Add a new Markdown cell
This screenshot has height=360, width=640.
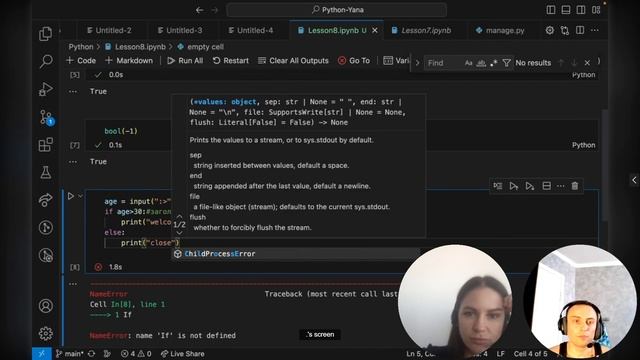pyautogui.click(x=129, y=60)
